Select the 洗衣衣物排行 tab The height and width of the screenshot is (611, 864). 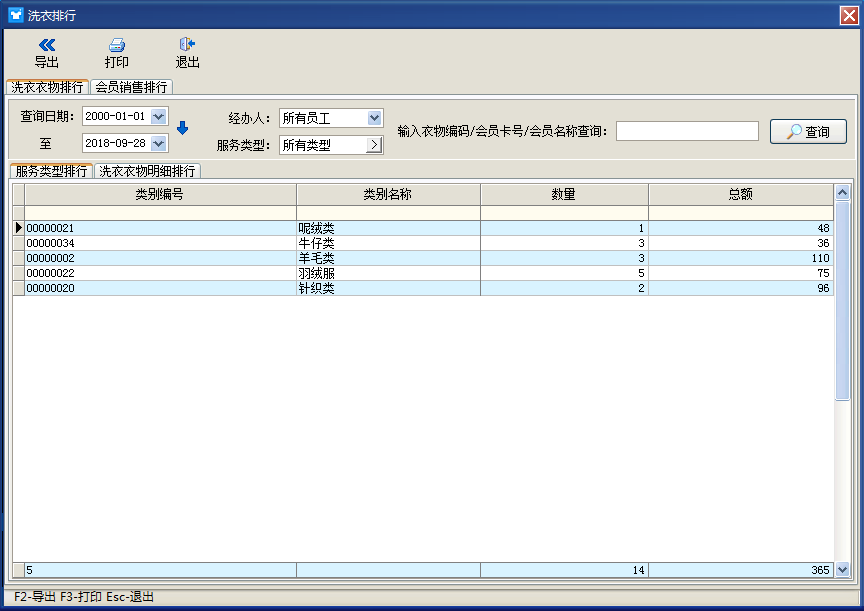(47, 87)
